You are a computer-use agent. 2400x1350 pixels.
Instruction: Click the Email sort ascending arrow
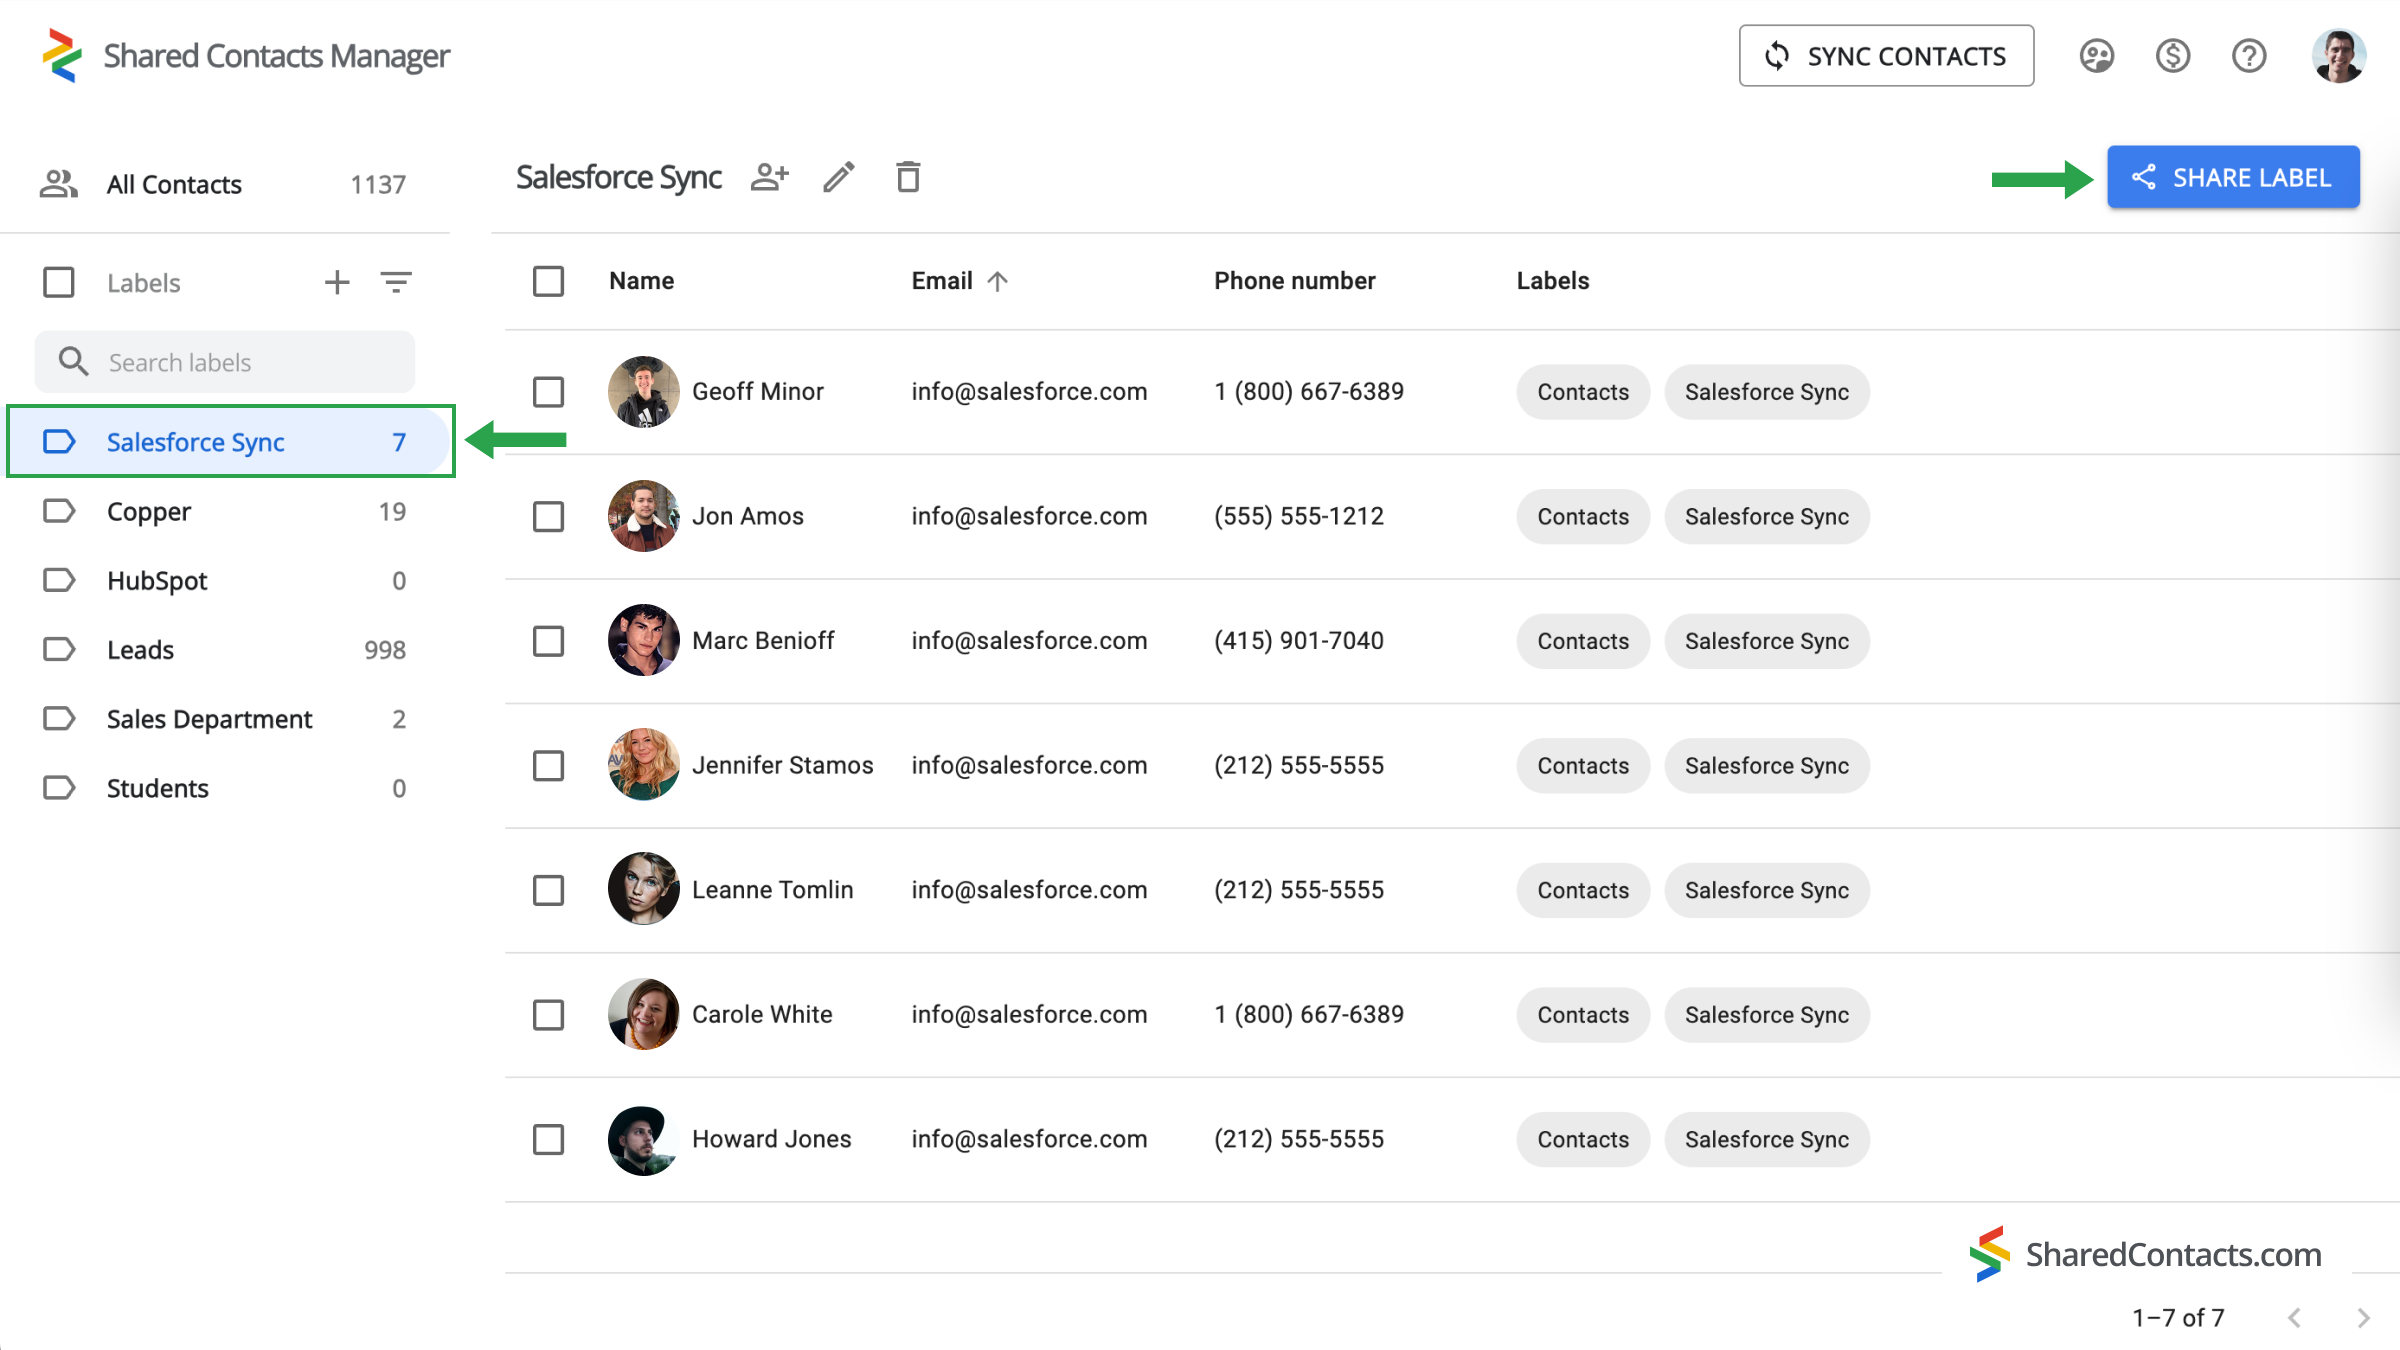(x=997, y=281)
